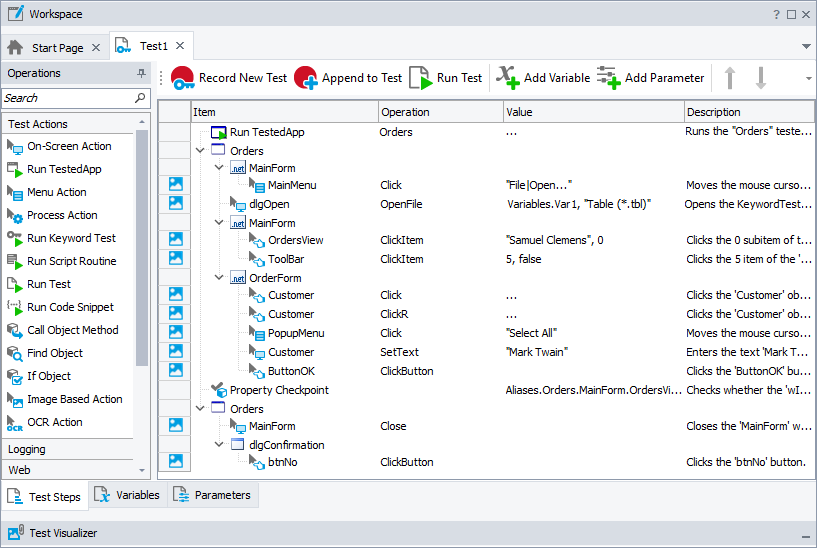
Task: Select the Process Action operation
Action: pyautogui.click(x=52, y=215)
